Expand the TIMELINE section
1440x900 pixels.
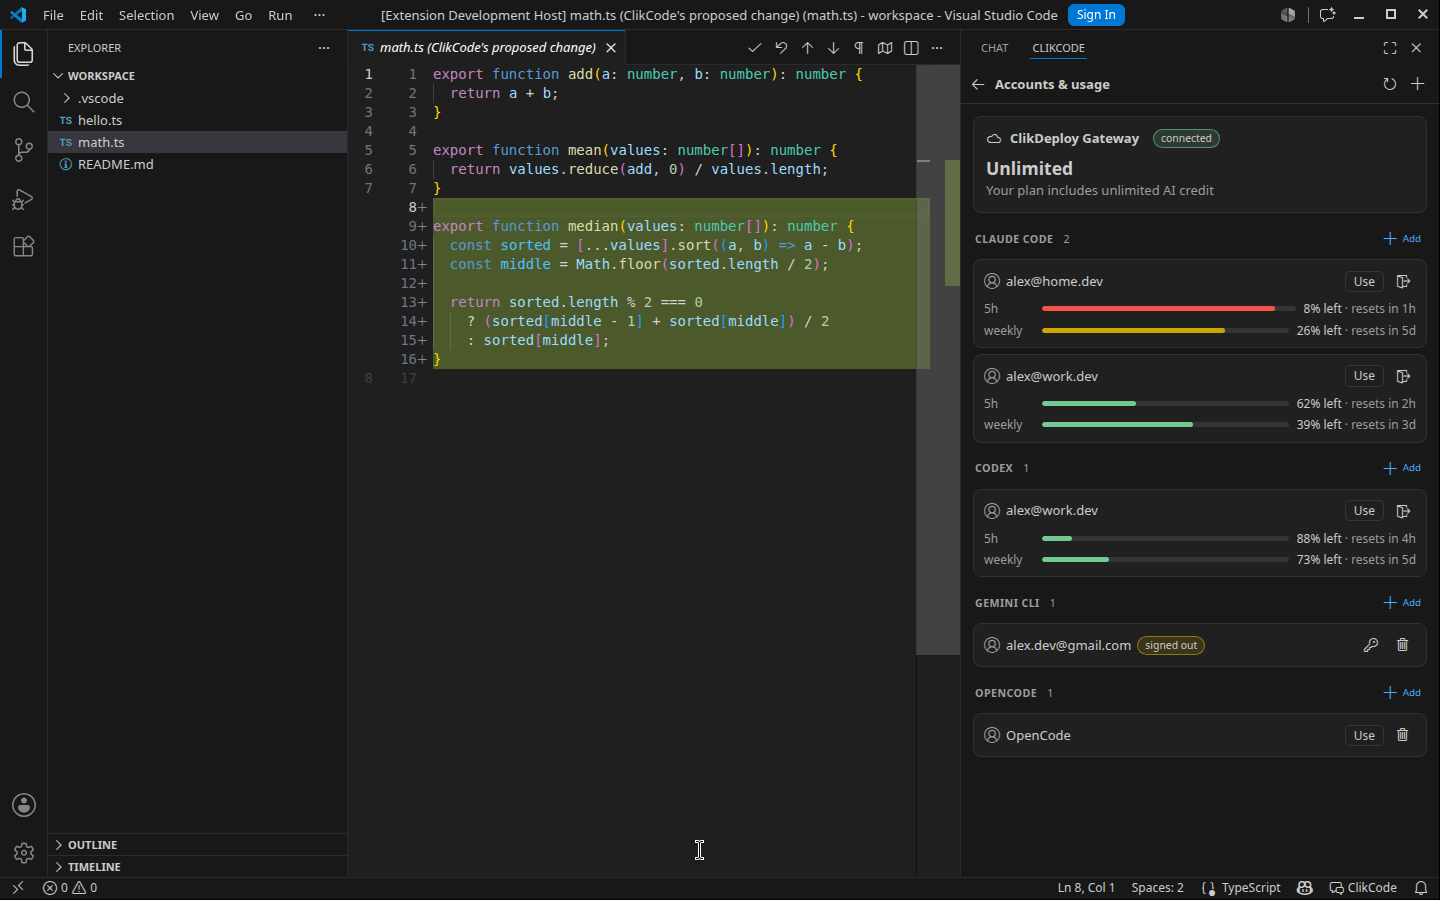point(197,867)
